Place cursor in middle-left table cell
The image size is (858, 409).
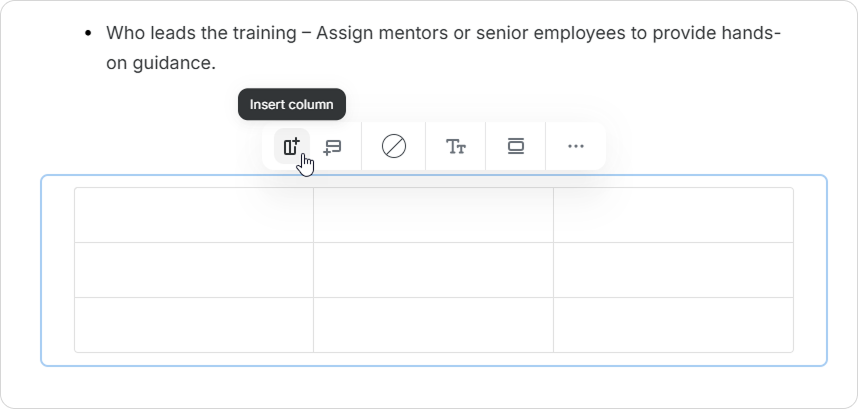tap(194, 270)
